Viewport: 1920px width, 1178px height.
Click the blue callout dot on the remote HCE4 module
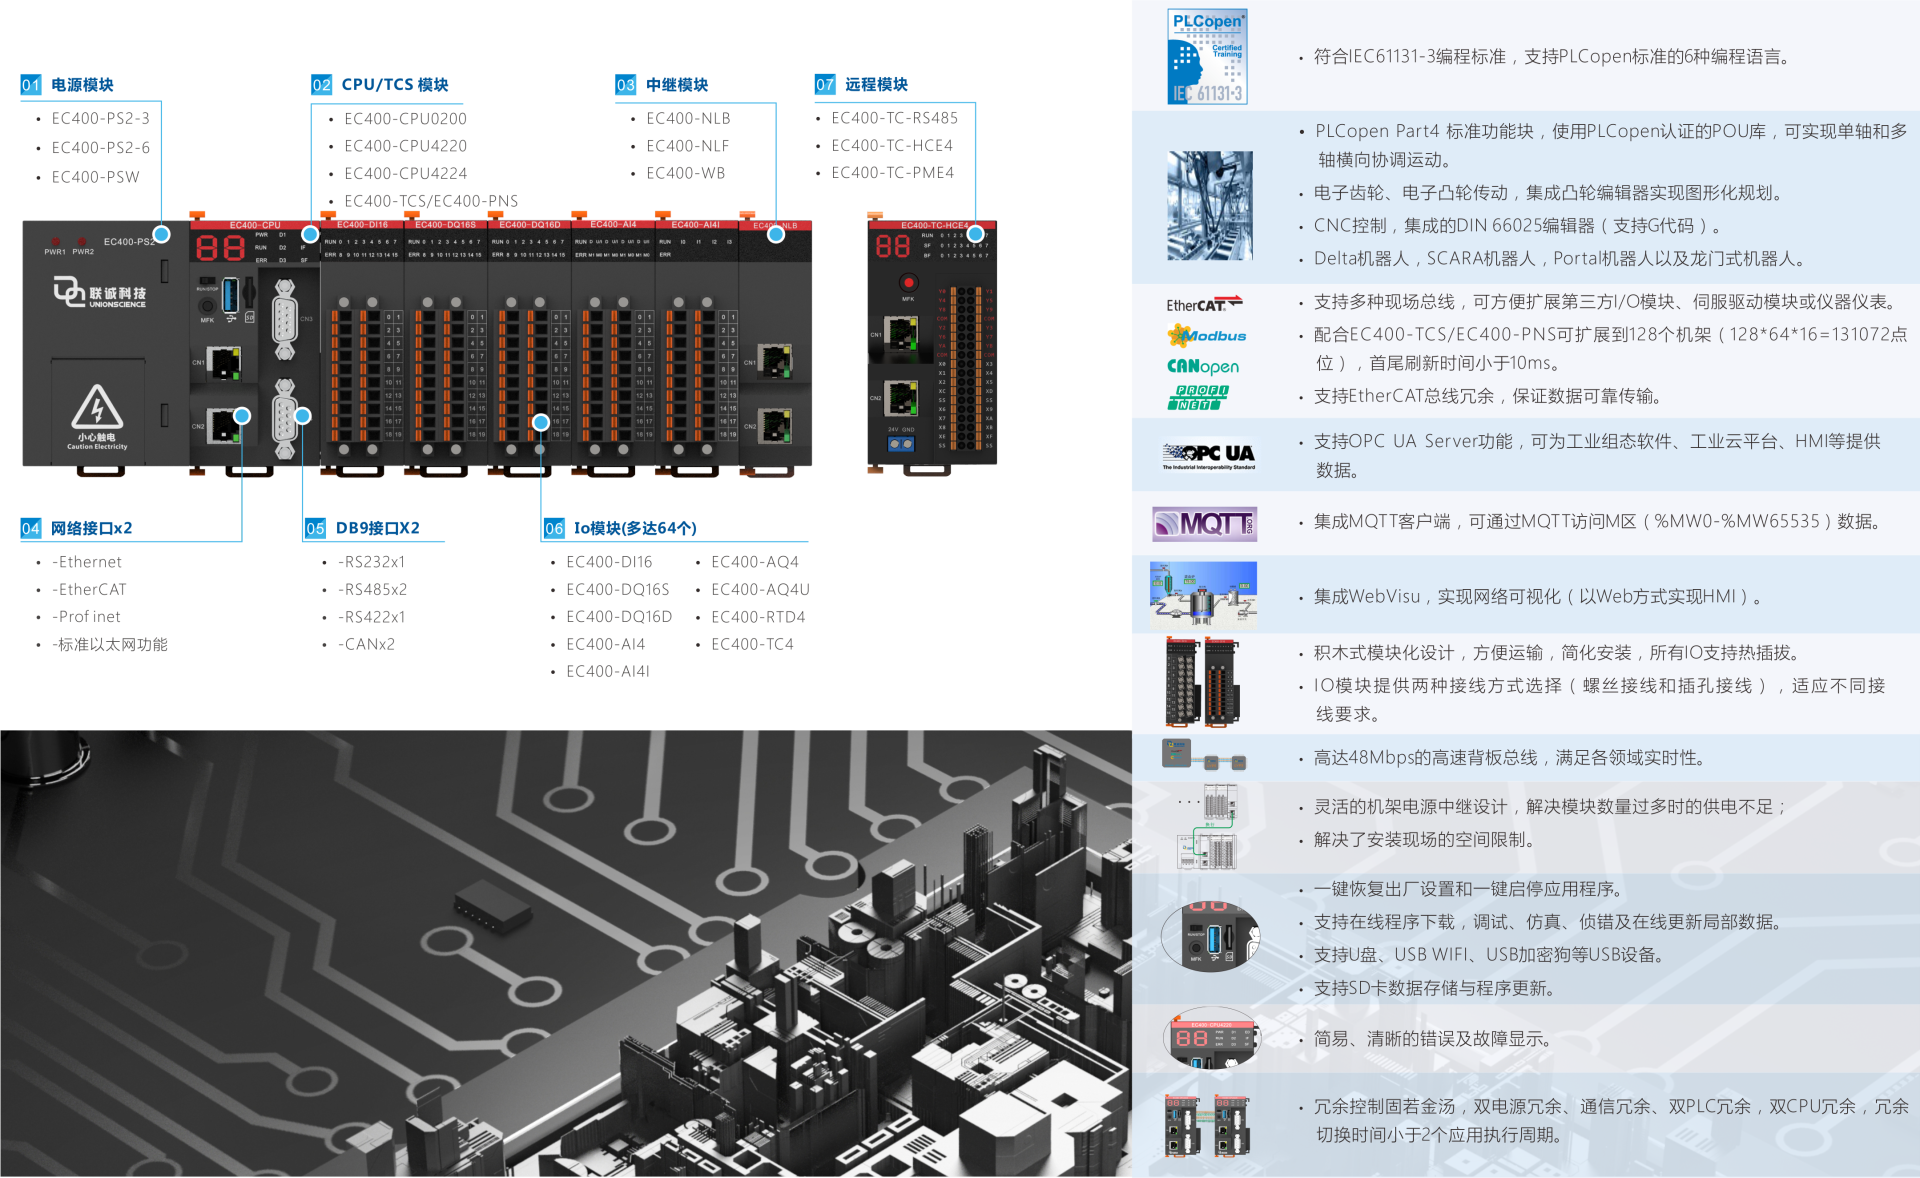976,233
